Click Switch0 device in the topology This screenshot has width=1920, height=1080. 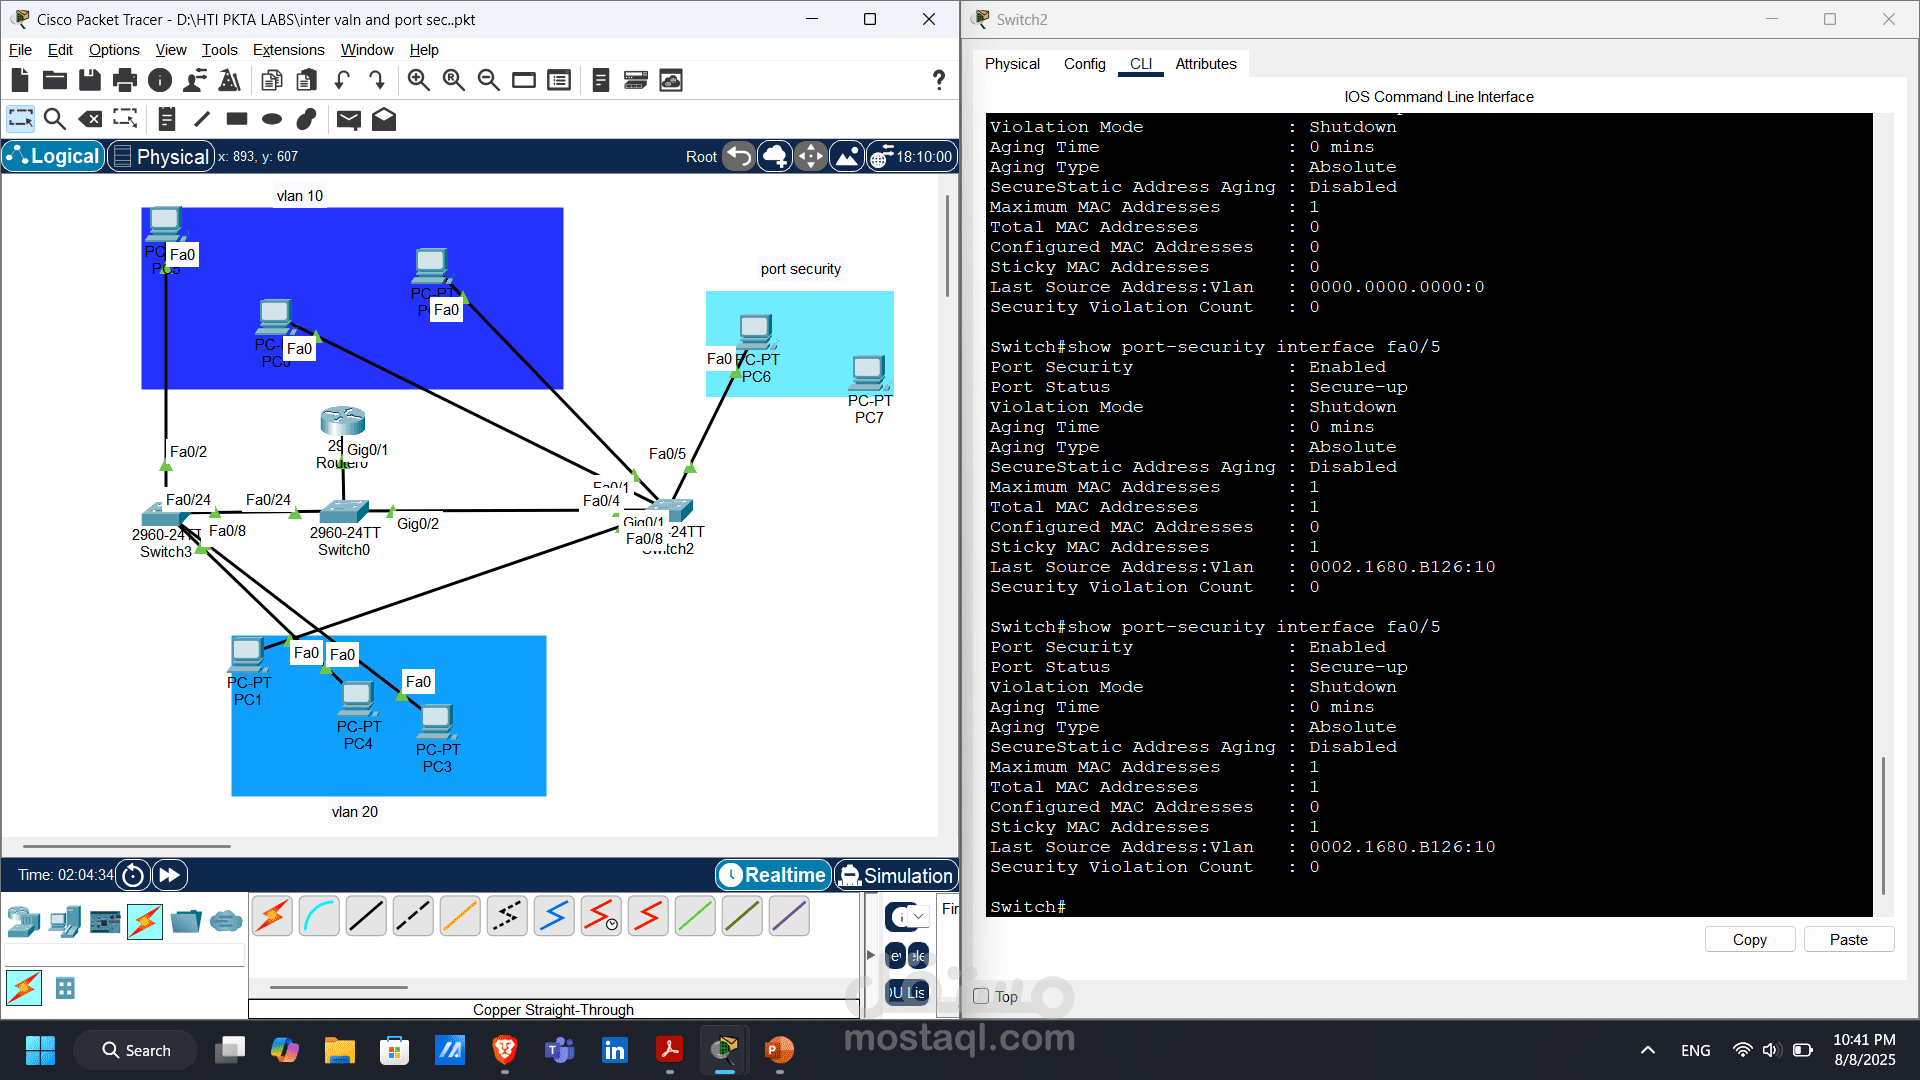pyautogui.click(x=344, y=512)
